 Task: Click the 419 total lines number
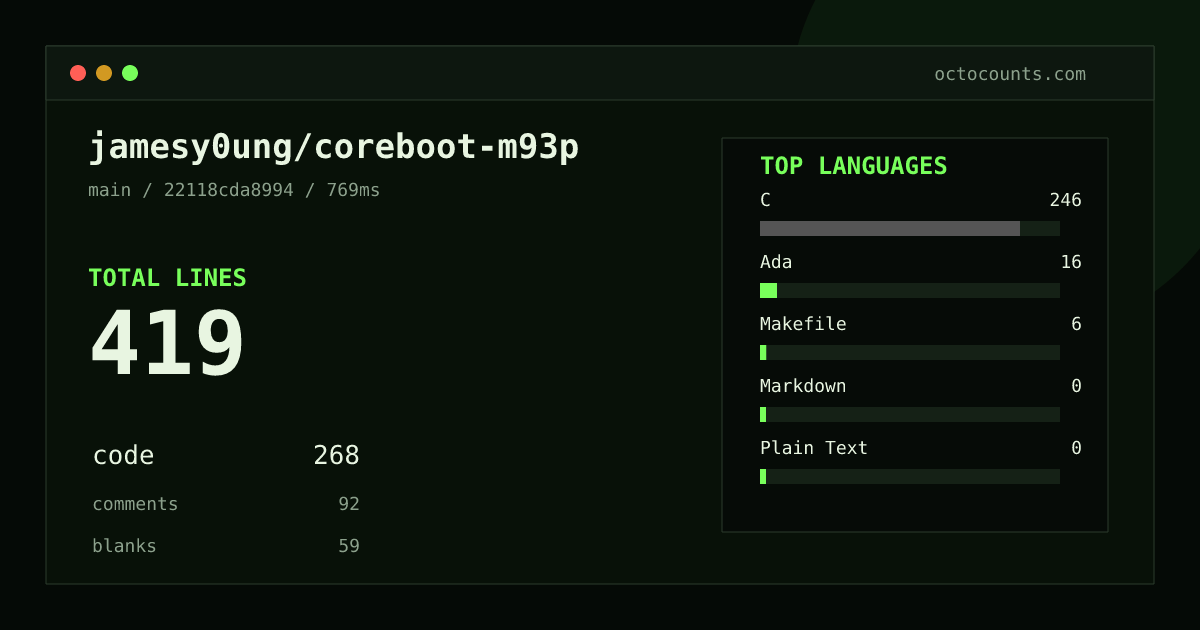[167, 343]
